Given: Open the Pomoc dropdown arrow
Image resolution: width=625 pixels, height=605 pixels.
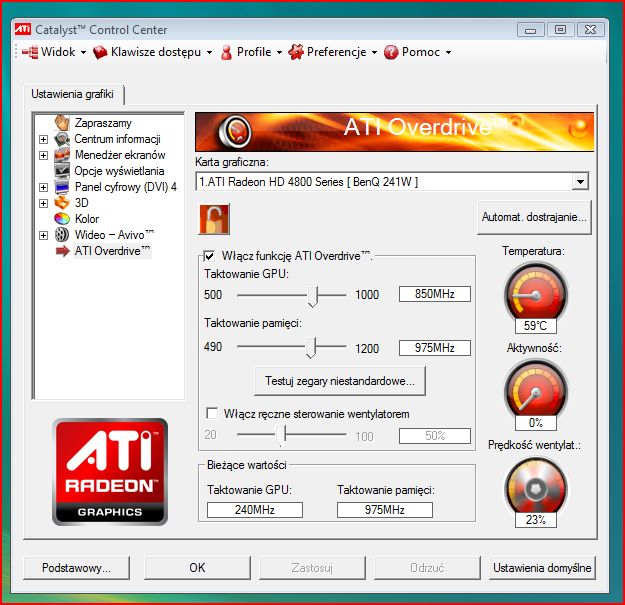Looking at the screenshot, I should point(448,52).
